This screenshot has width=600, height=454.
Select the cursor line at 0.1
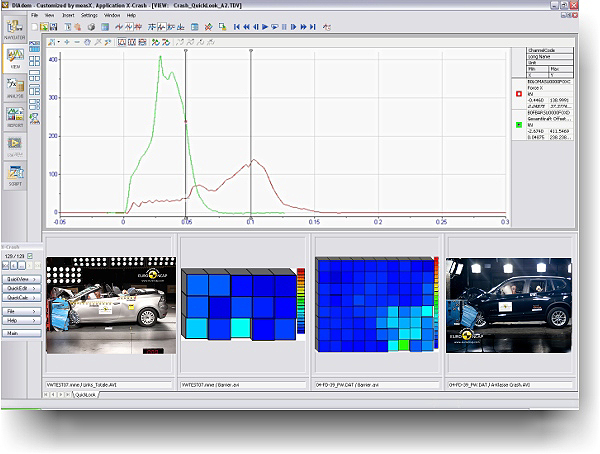tap(251, 132)
